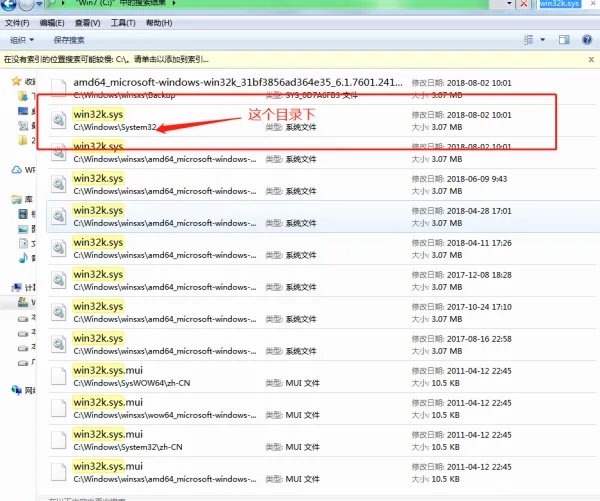Click the Libraries icon in navigation pane
Viewport: 600px width, 501px height.
[16, 199]
